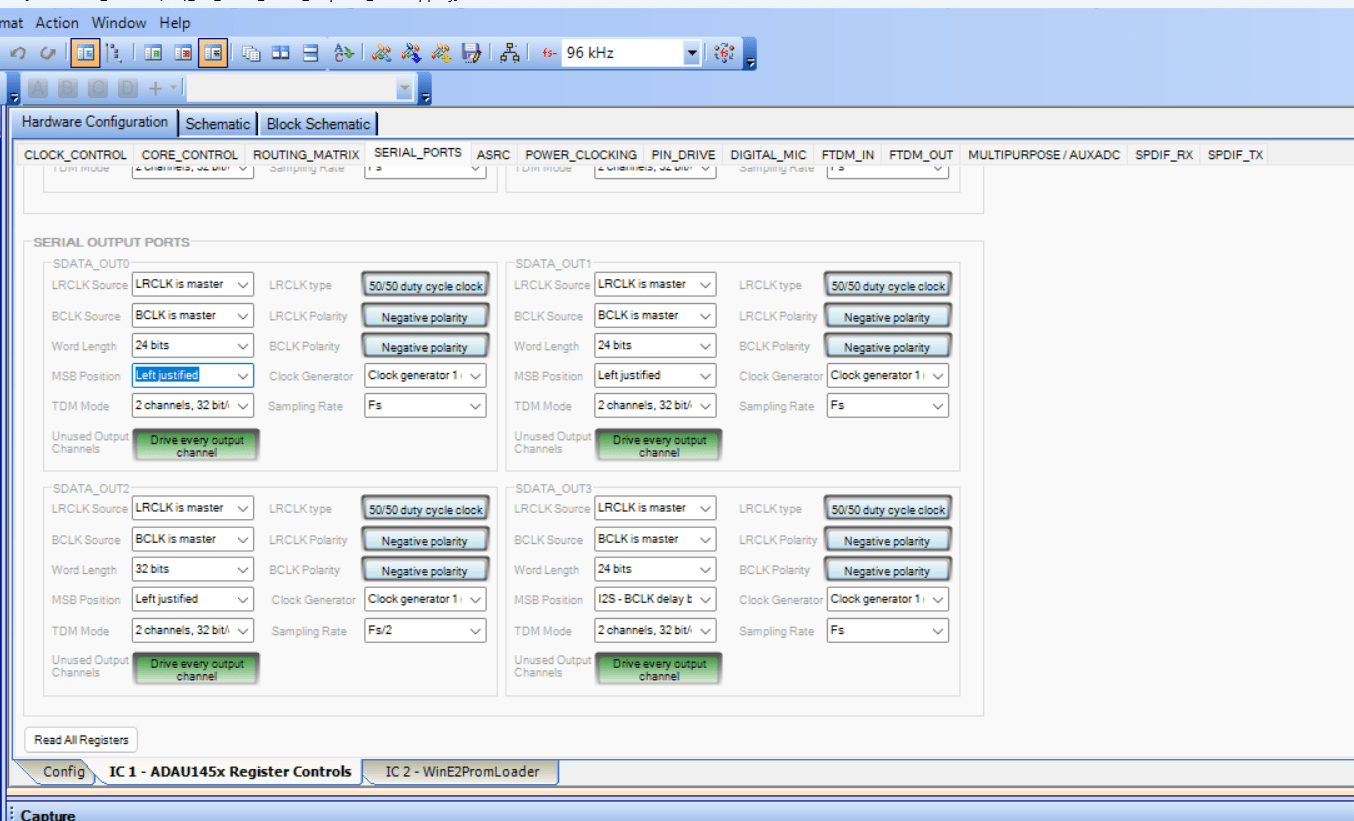Screen dimensions: 1354x821
Task: Click the disabled D preset button
Action: click(127, 88)
